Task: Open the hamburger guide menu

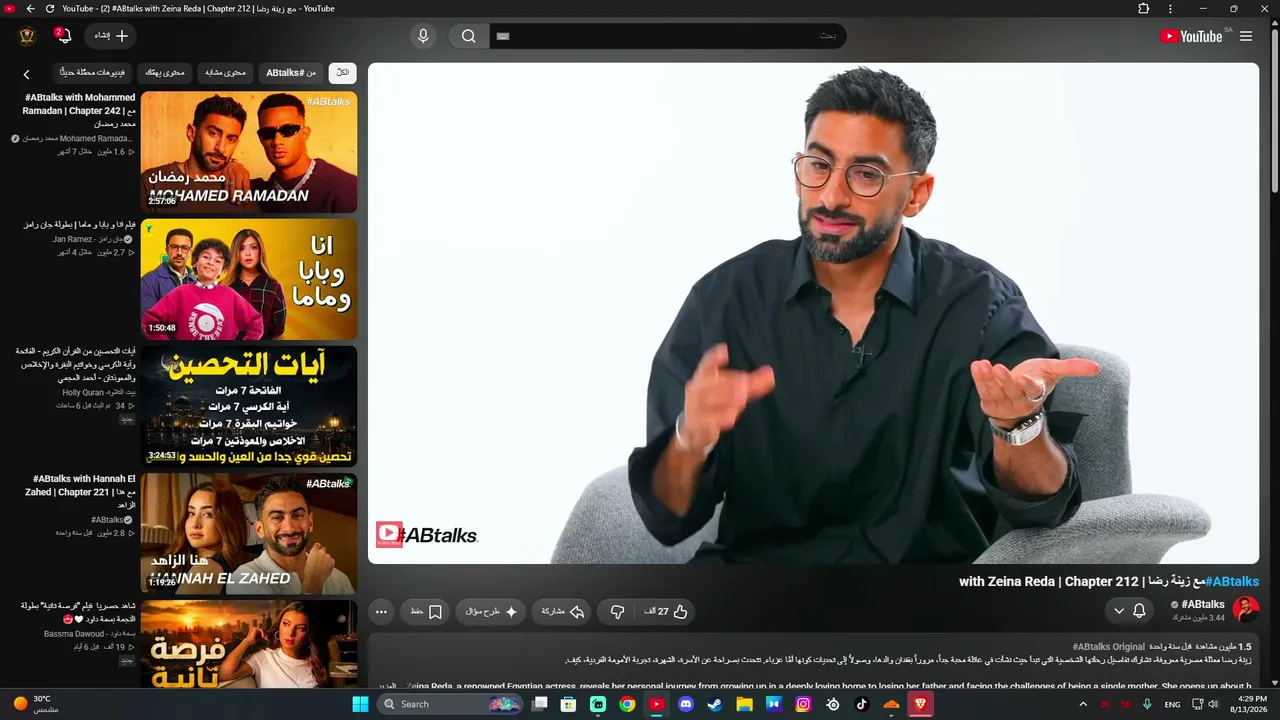Action: point(1246,36)
